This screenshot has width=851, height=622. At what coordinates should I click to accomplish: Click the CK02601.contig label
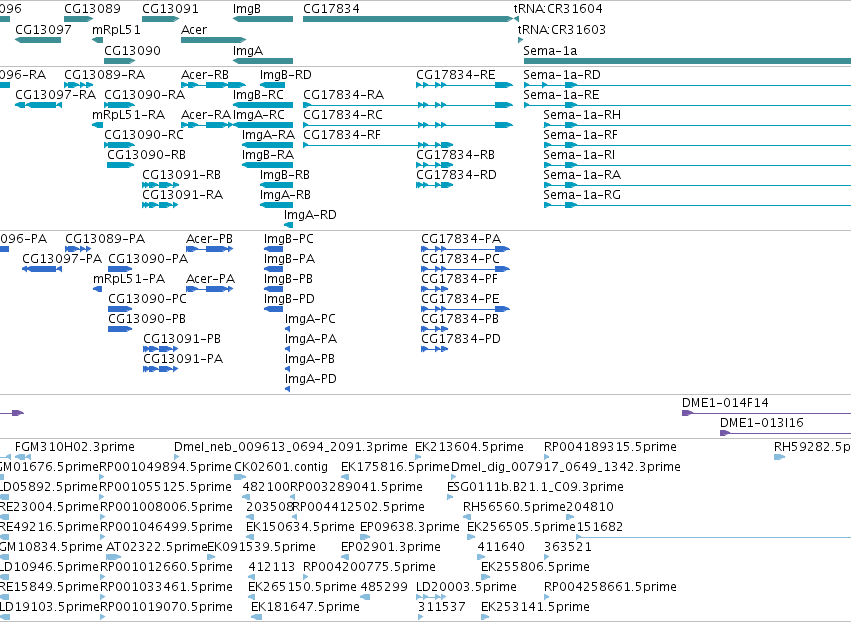coord(281,467)
